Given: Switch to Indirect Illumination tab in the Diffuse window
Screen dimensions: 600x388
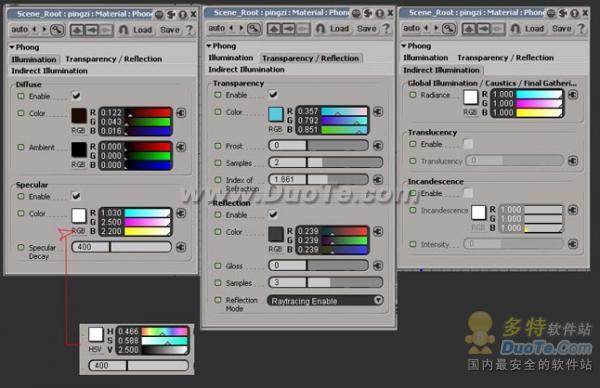Looking at the screenshot, I should pos(50,71).
